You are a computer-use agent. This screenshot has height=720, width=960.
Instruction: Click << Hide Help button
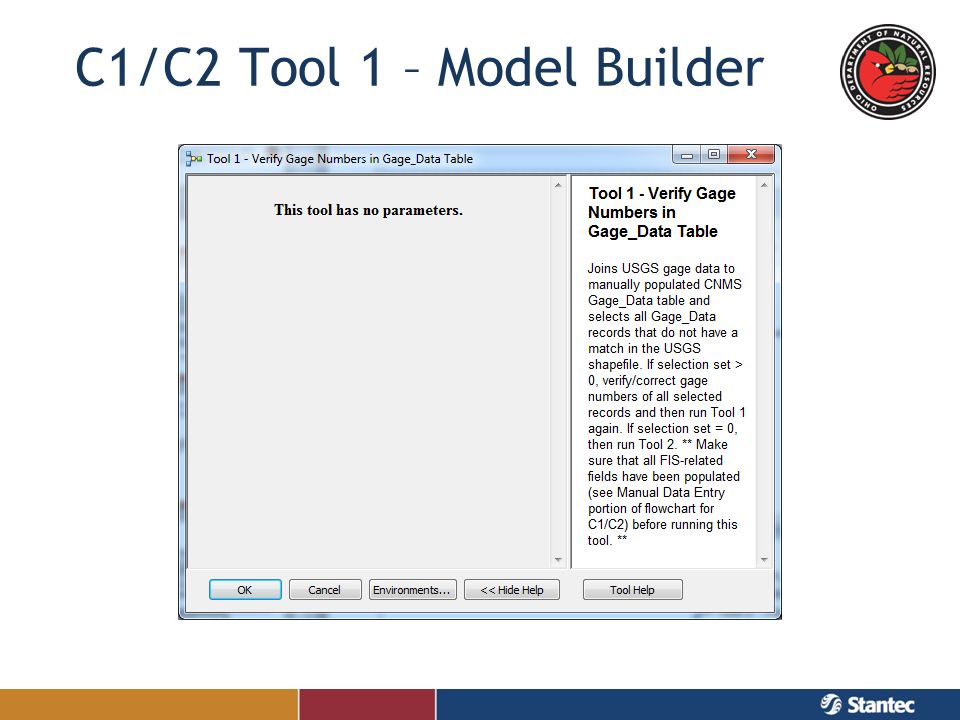[x=512, y=590]
